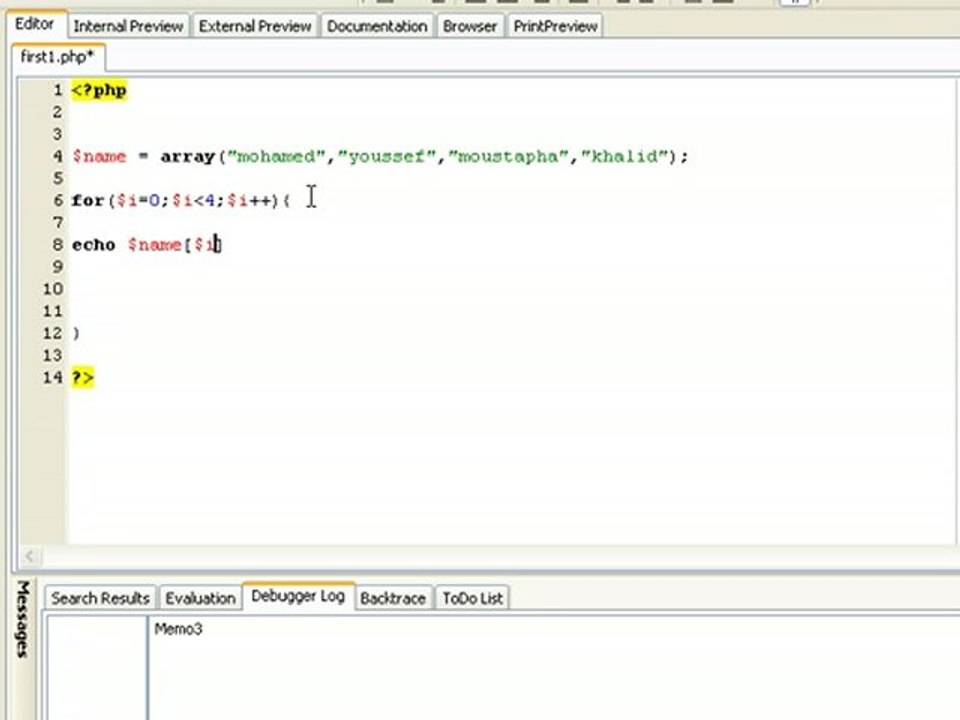960x720 pixels.
Task: Switch to the Documentation tab
Action: 377,26
